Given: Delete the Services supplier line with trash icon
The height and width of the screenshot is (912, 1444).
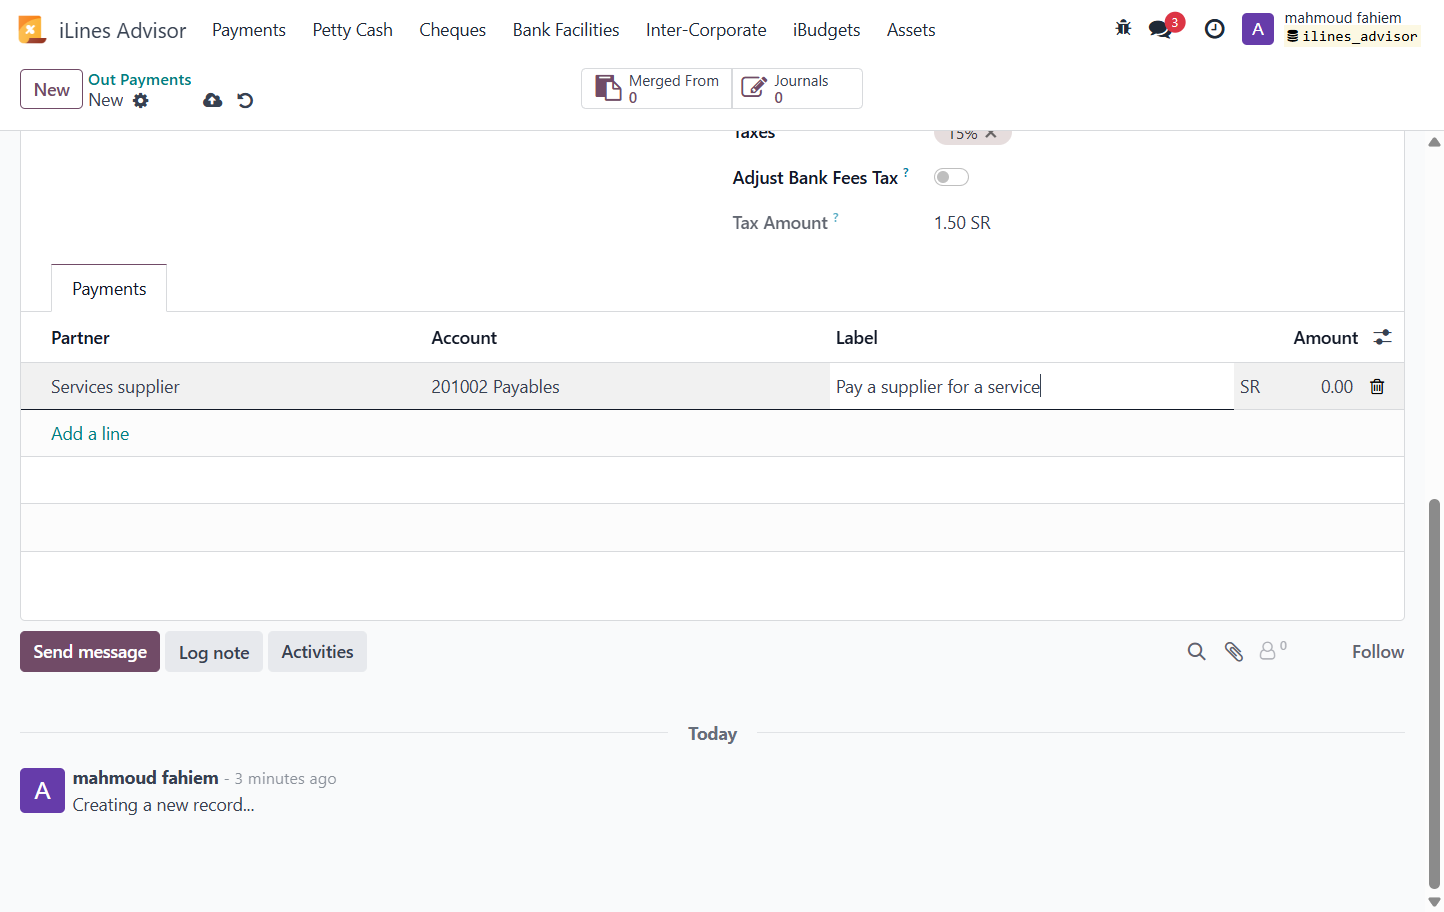Looking at the screenshot, I should (1377, 386).
